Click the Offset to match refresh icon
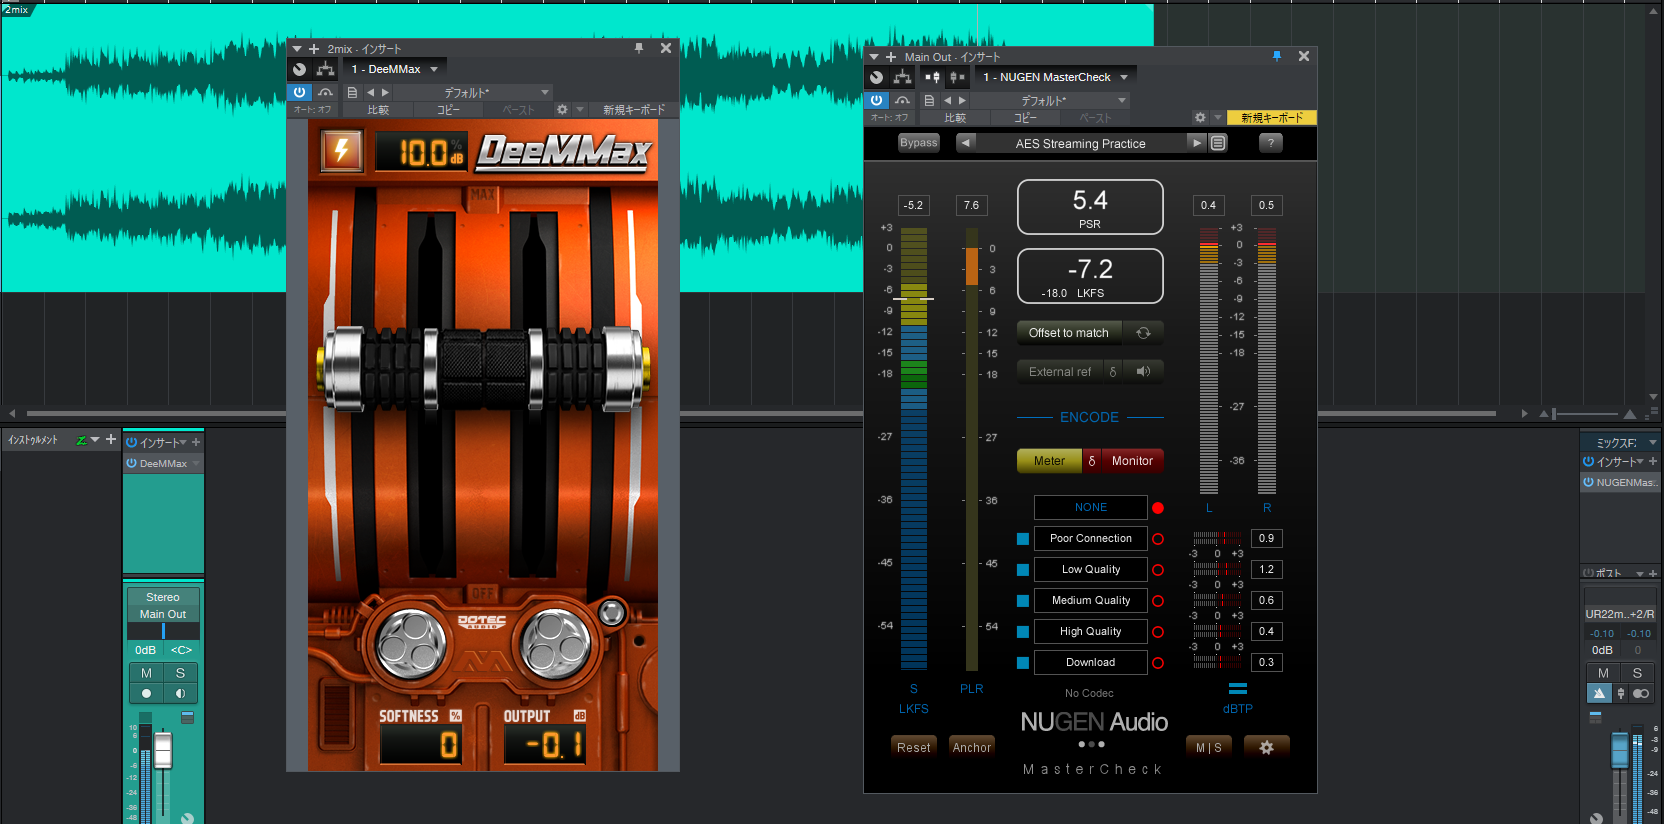1664x824 pixels. click(x=1143, y=333)
